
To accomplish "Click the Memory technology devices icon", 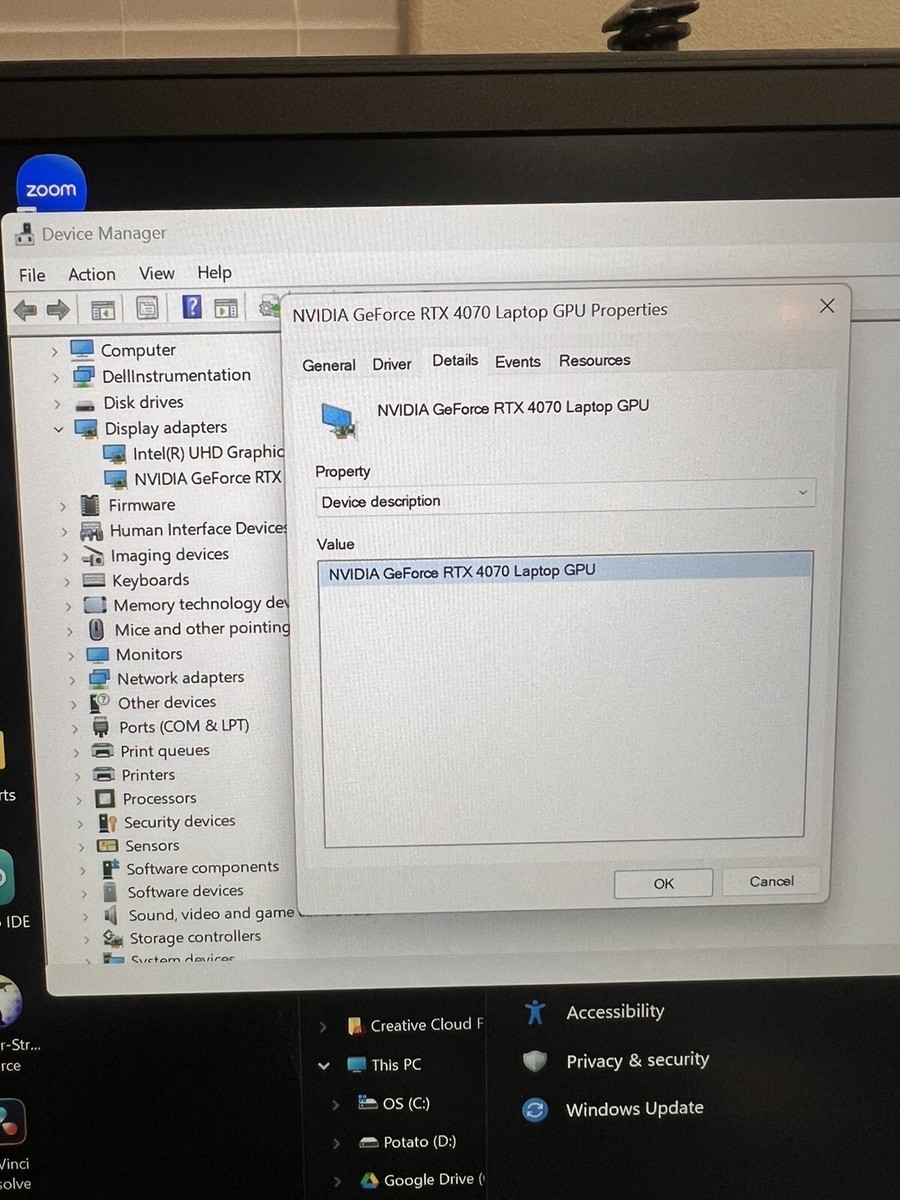I will point(96,606).
